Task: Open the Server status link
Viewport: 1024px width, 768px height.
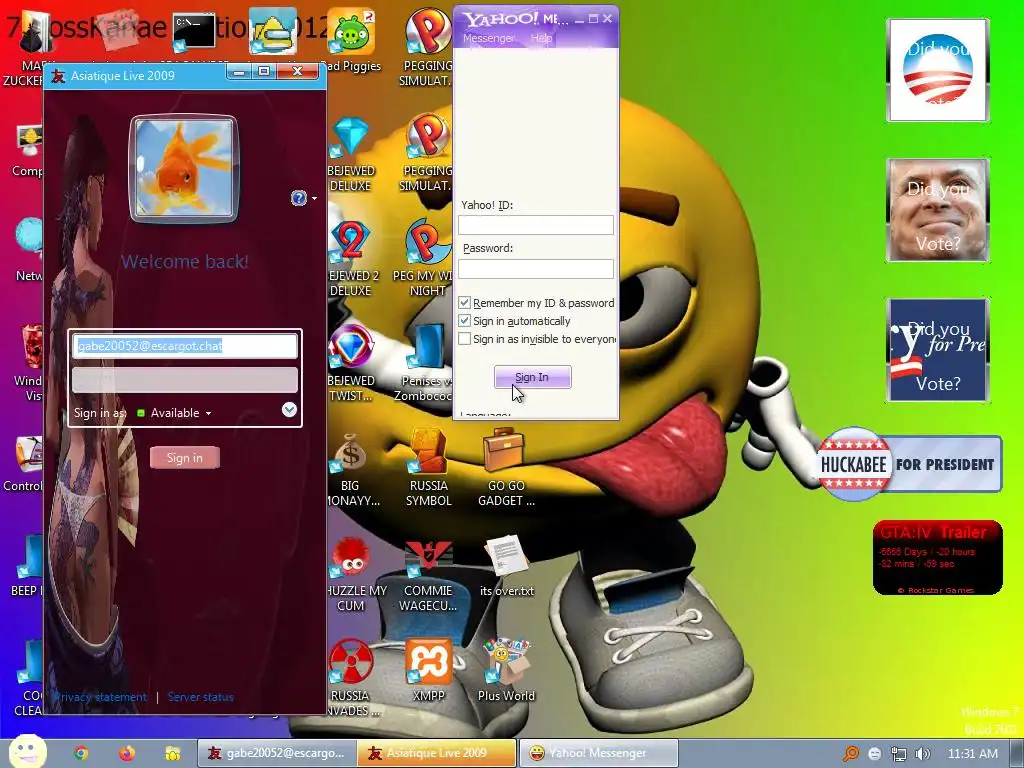Action: 200,697
